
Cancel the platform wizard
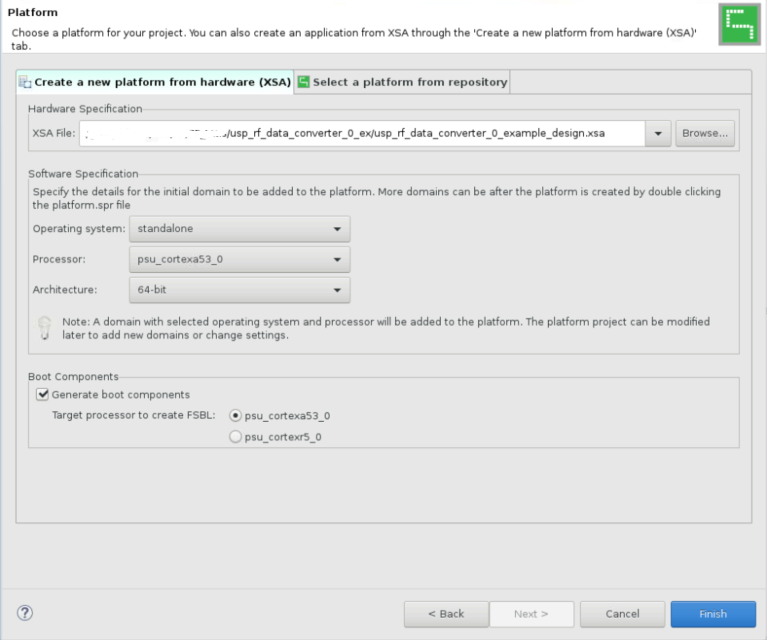(x=622, y=614)
